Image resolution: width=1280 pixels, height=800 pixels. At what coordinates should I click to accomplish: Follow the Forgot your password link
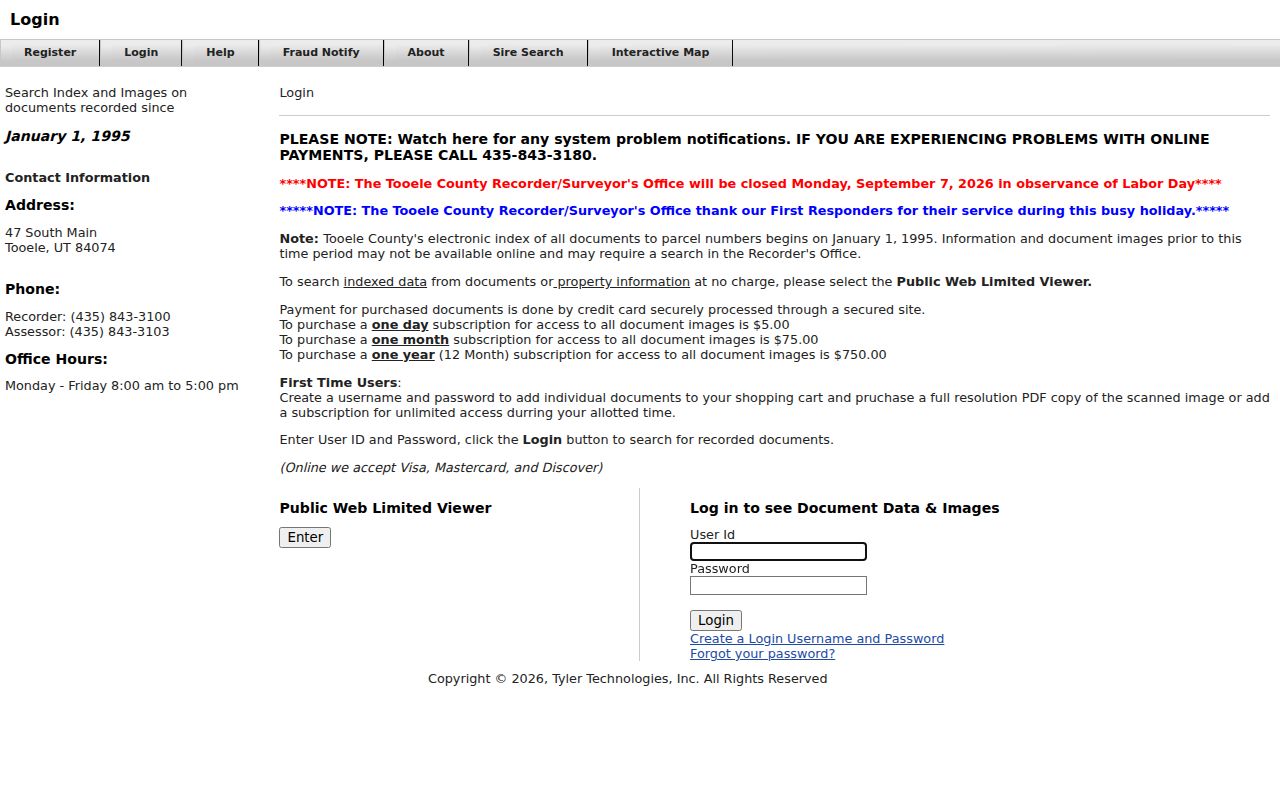tap(762, 654)
